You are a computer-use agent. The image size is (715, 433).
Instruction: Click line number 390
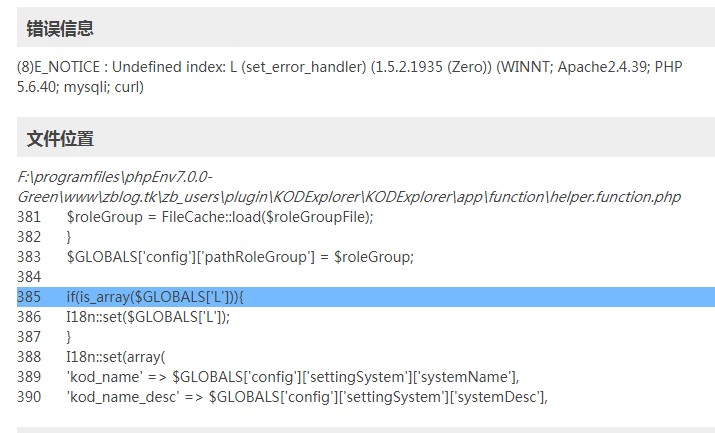click(x=29, y=397)
